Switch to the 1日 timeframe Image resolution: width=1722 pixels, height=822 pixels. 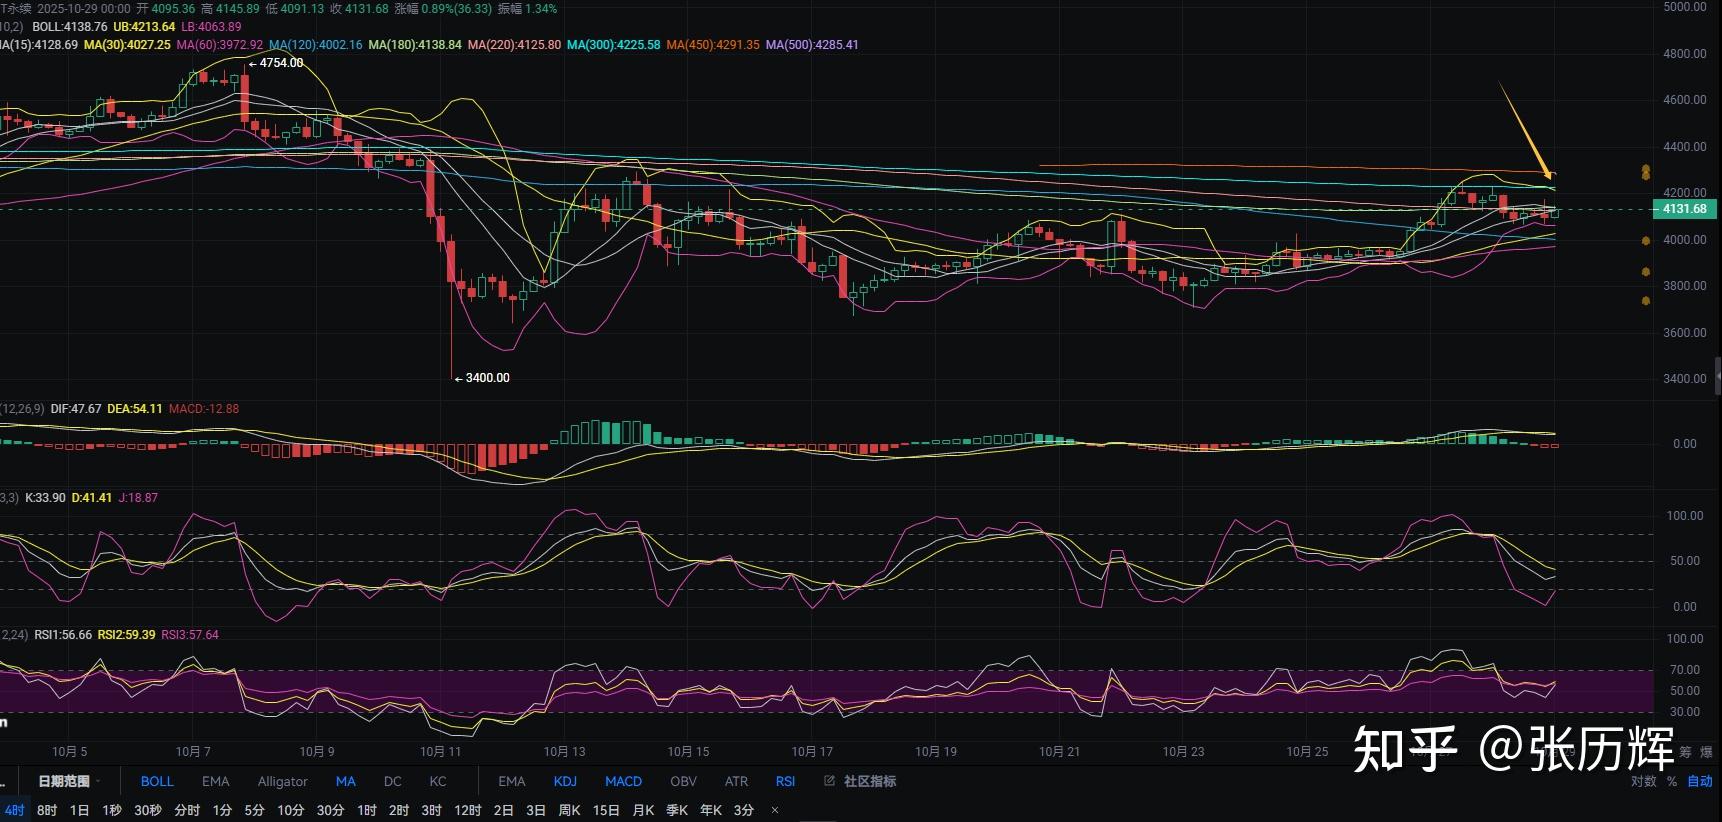[79, 810]
